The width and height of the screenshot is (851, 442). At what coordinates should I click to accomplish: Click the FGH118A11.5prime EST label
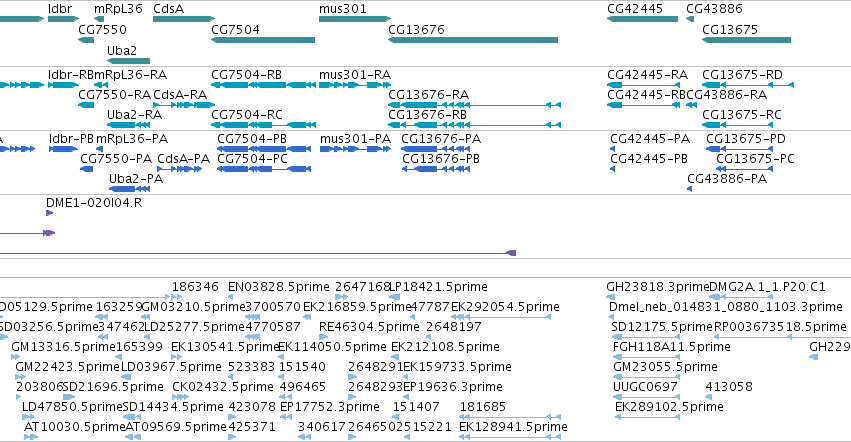[671, 347]
